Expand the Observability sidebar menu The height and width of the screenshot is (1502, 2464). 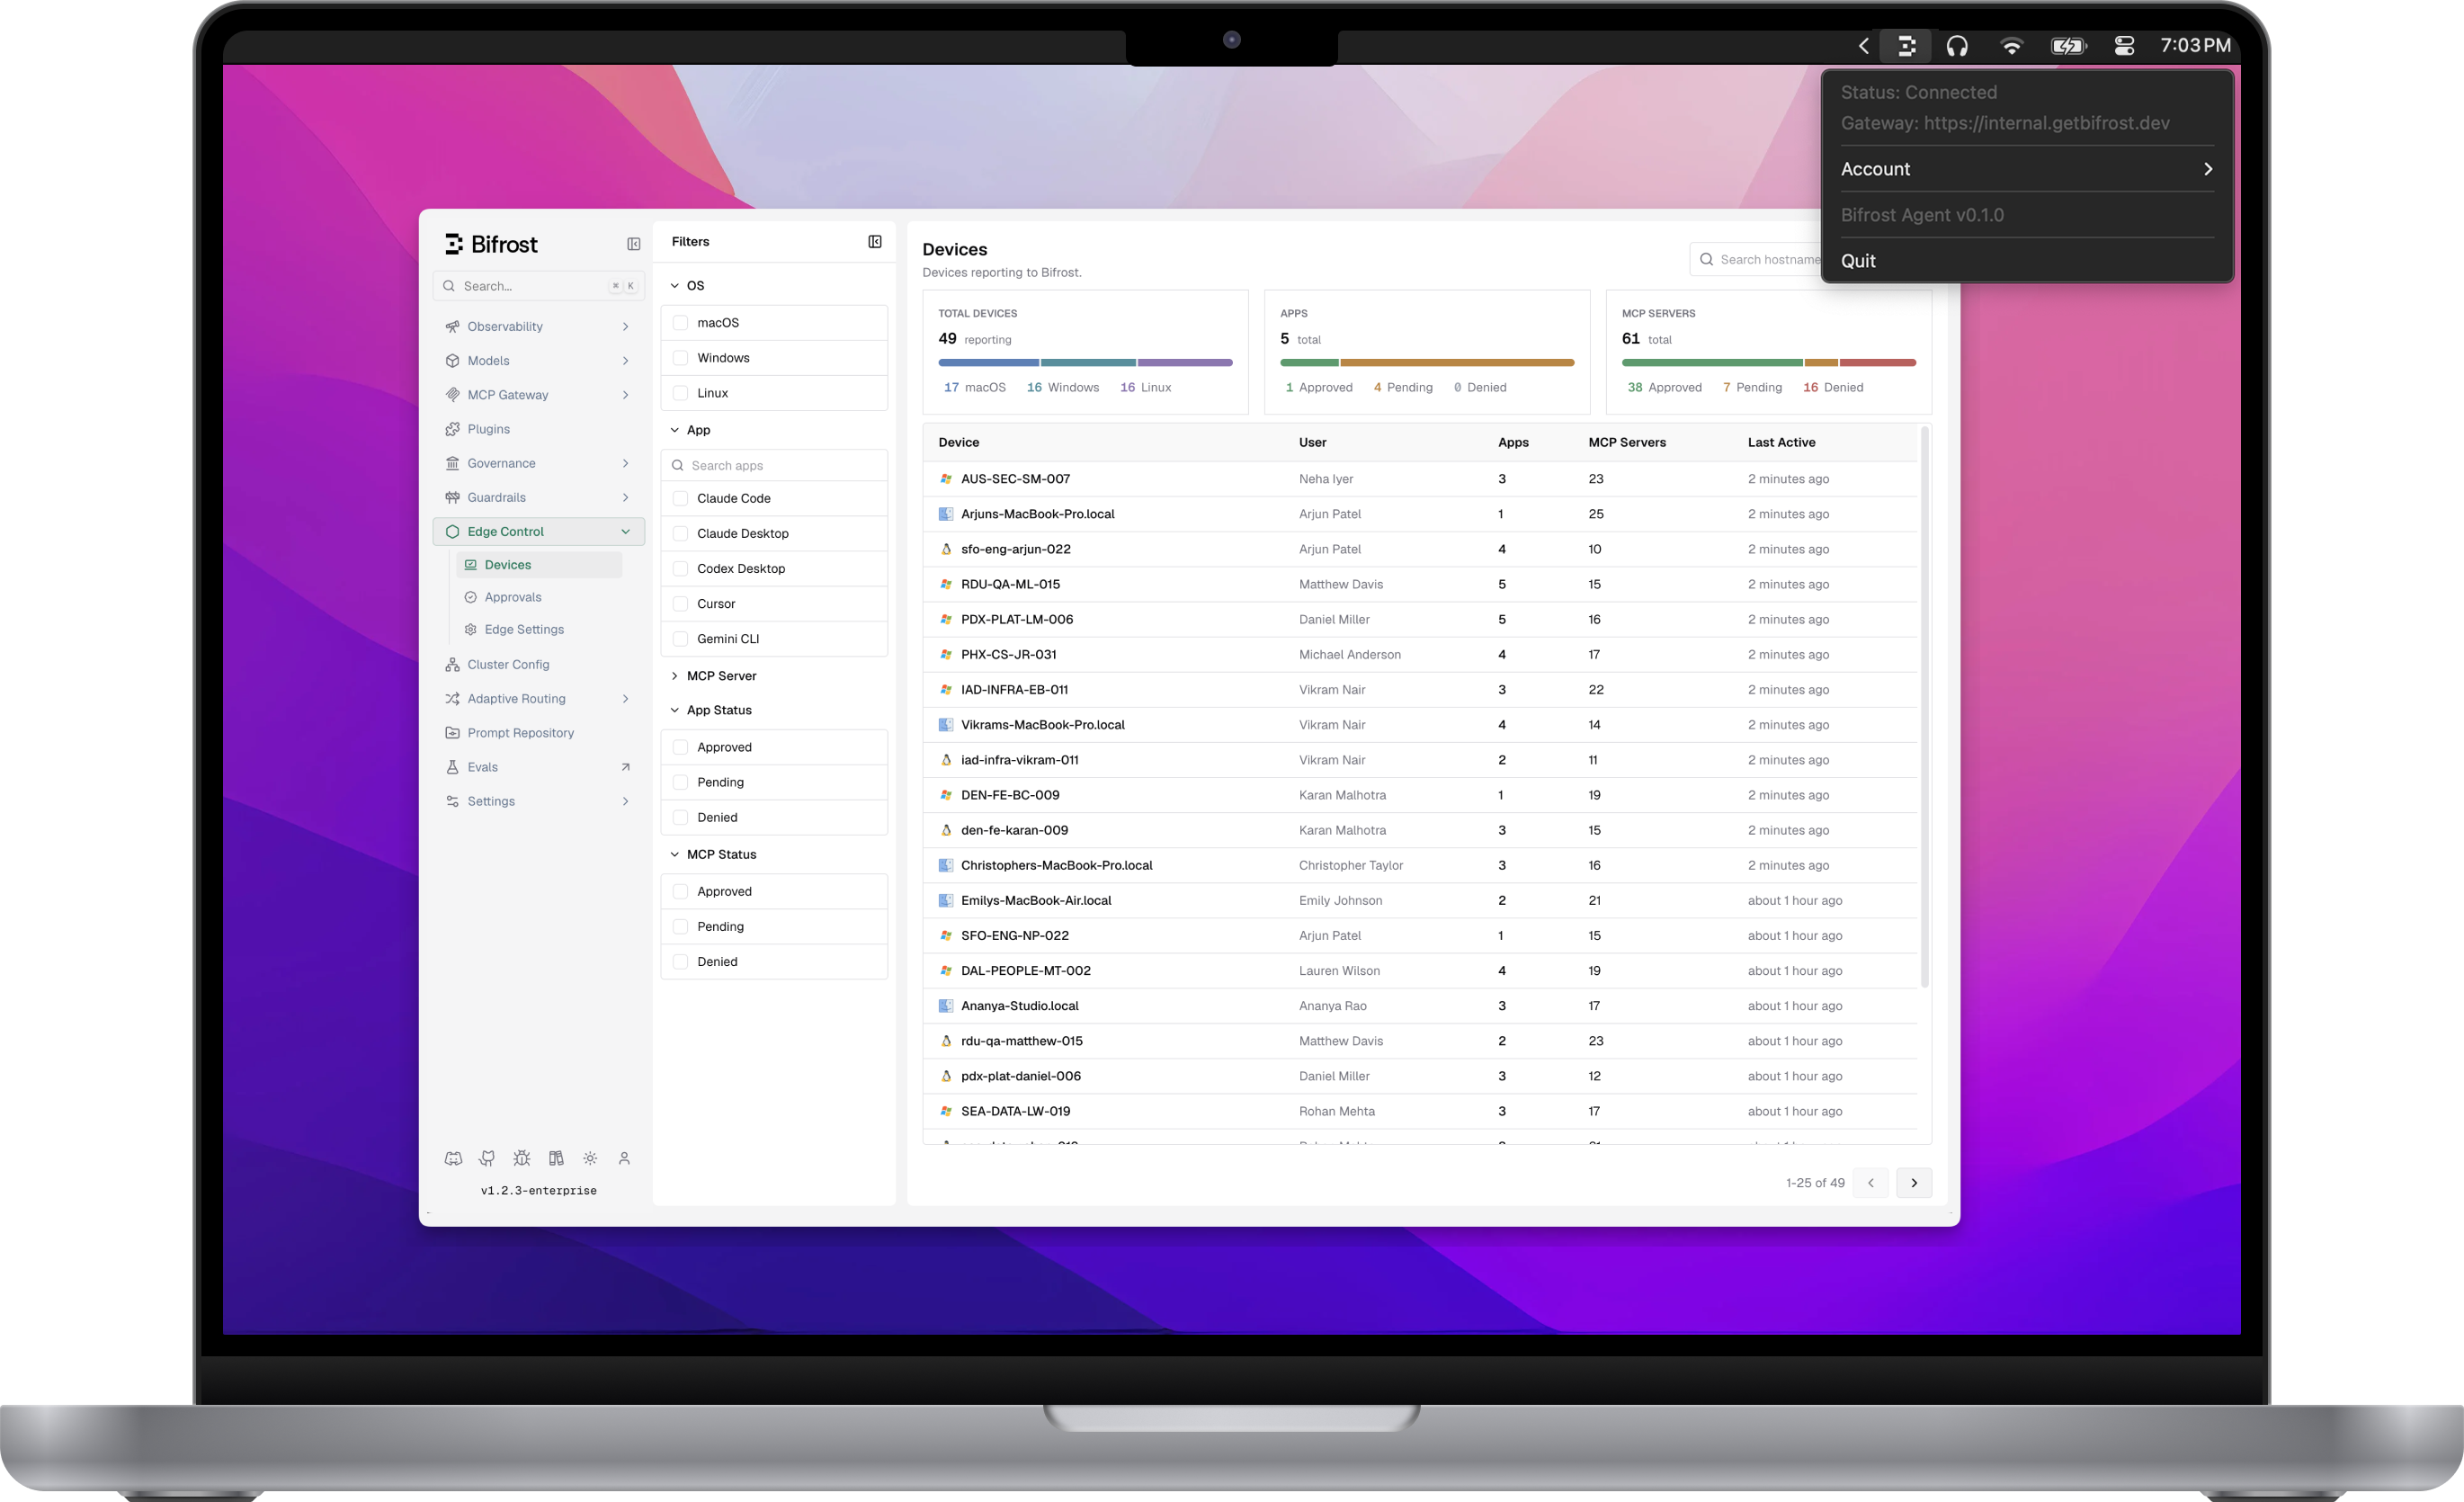point(538,327)
